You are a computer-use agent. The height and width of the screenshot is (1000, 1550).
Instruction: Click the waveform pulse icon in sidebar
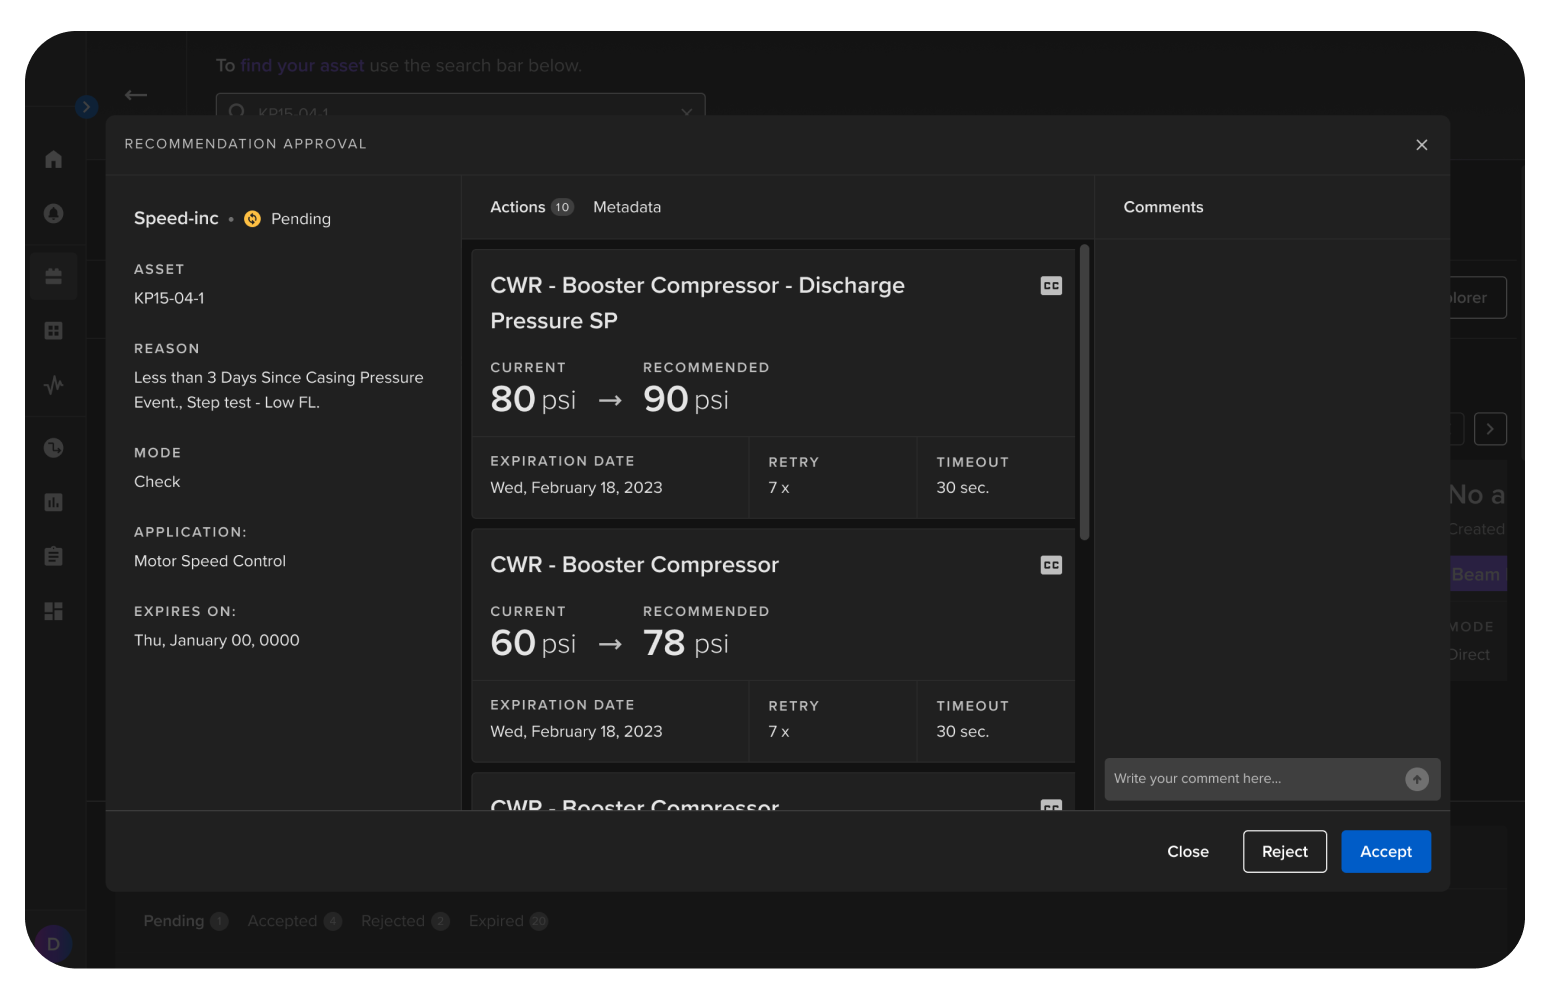(x=54, y=385)
